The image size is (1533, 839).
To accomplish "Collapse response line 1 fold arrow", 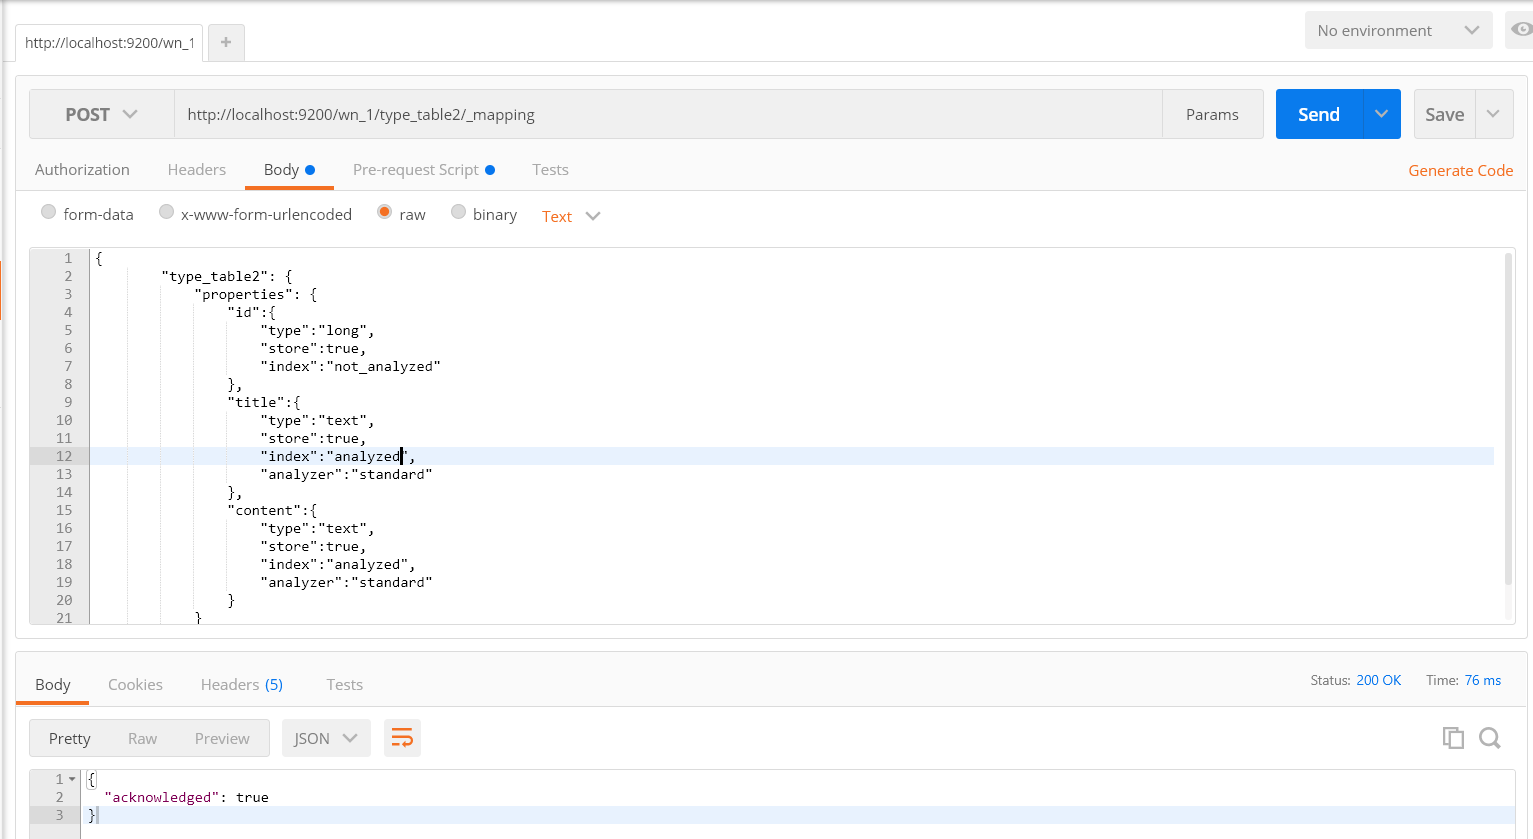I will [x=72, y=779].
